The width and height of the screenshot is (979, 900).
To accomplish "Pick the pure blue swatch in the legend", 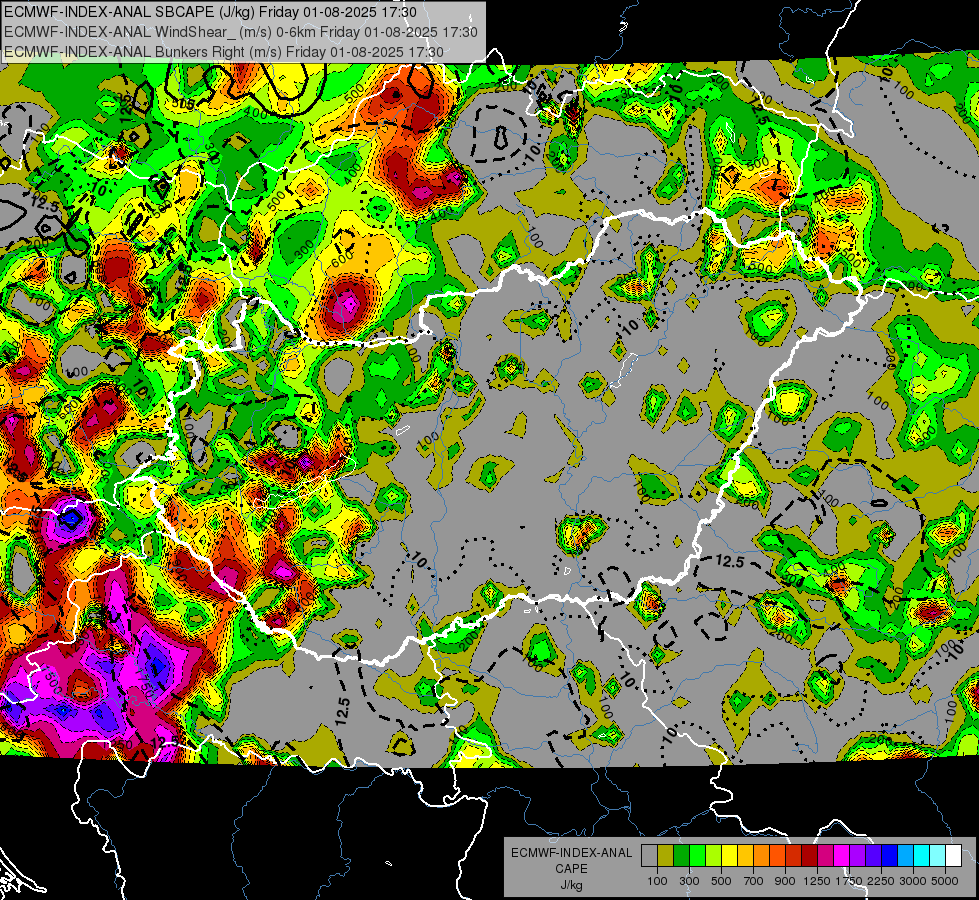I will click(x=890, y=855).
